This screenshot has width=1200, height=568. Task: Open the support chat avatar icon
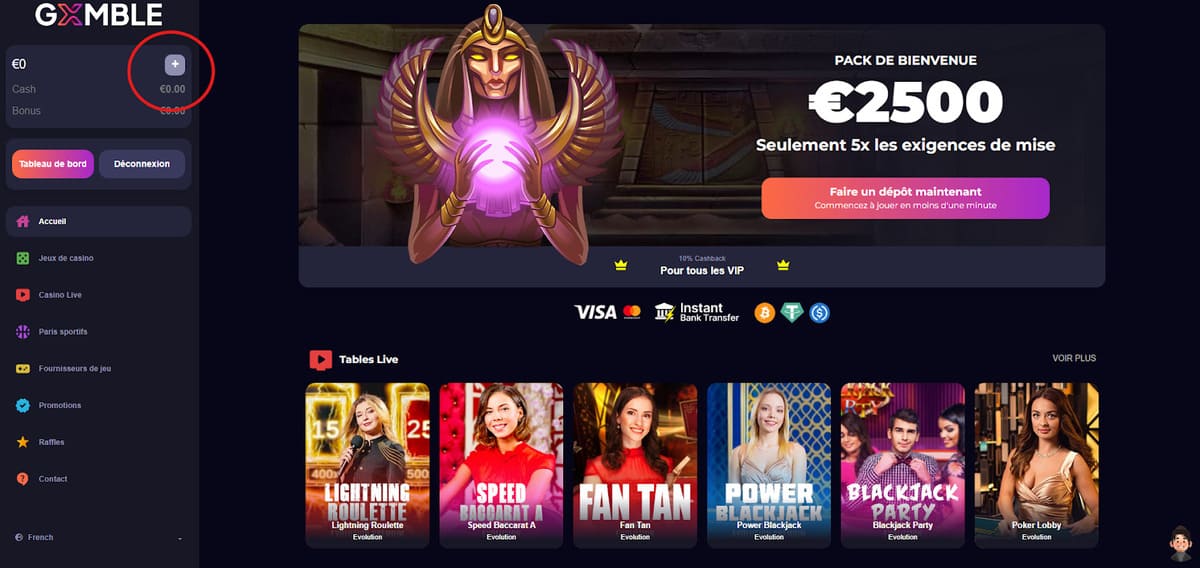1180,546
